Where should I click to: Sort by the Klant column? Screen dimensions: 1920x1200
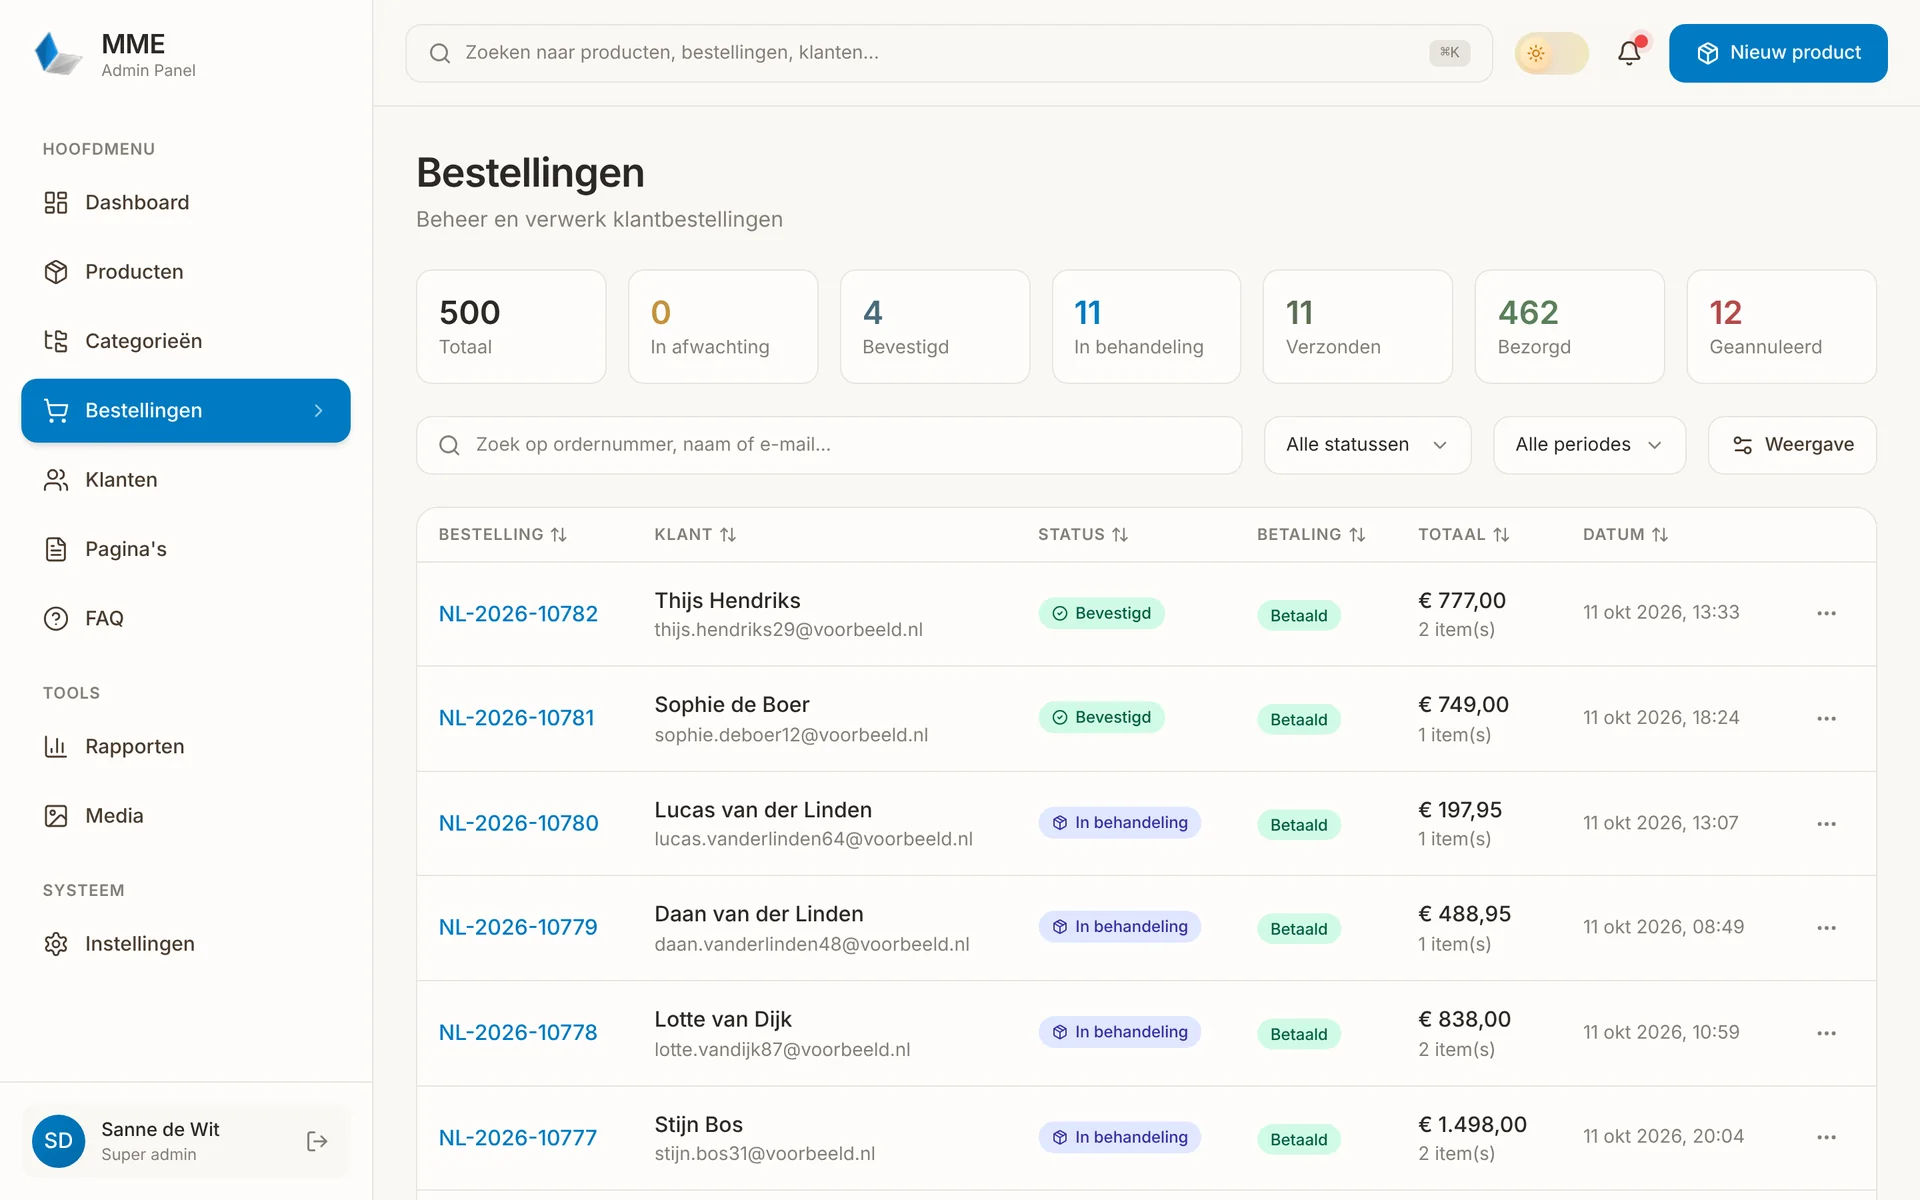coord(695,535)
